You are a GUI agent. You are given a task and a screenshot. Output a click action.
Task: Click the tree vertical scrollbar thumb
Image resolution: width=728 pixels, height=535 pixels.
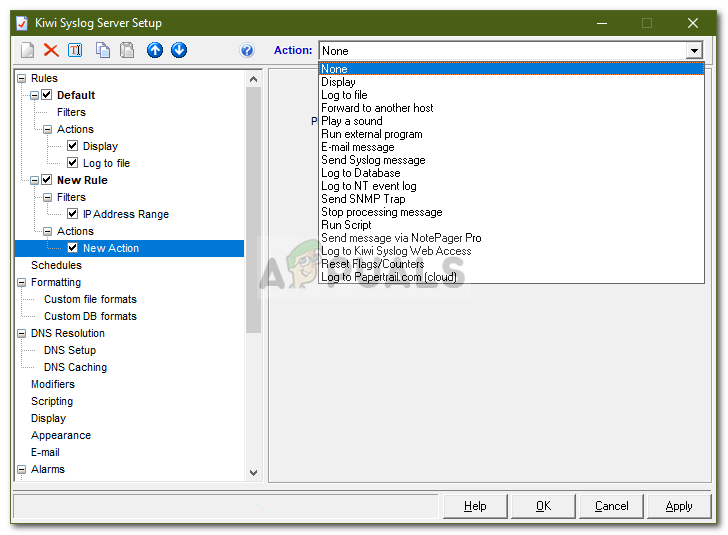tap(254, 210)
